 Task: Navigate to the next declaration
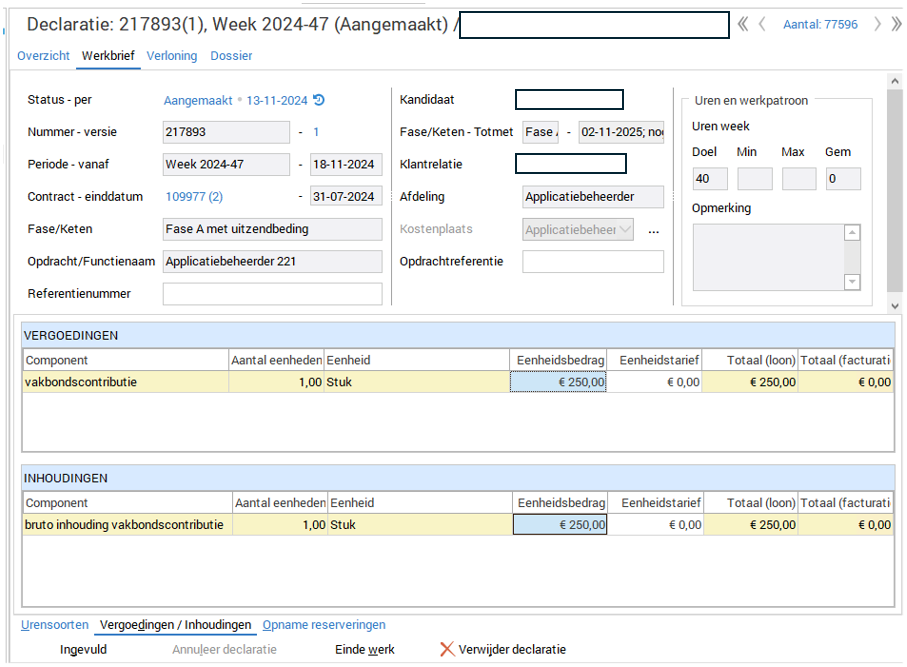coord(877,25)
